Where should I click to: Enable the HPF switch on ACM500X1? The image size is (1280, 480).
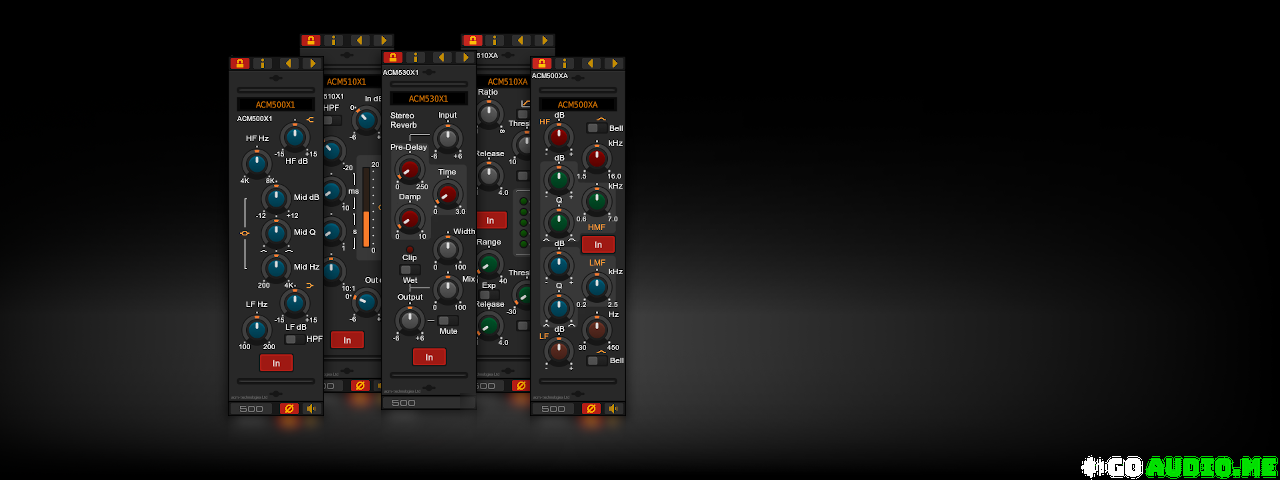[291, 339]
